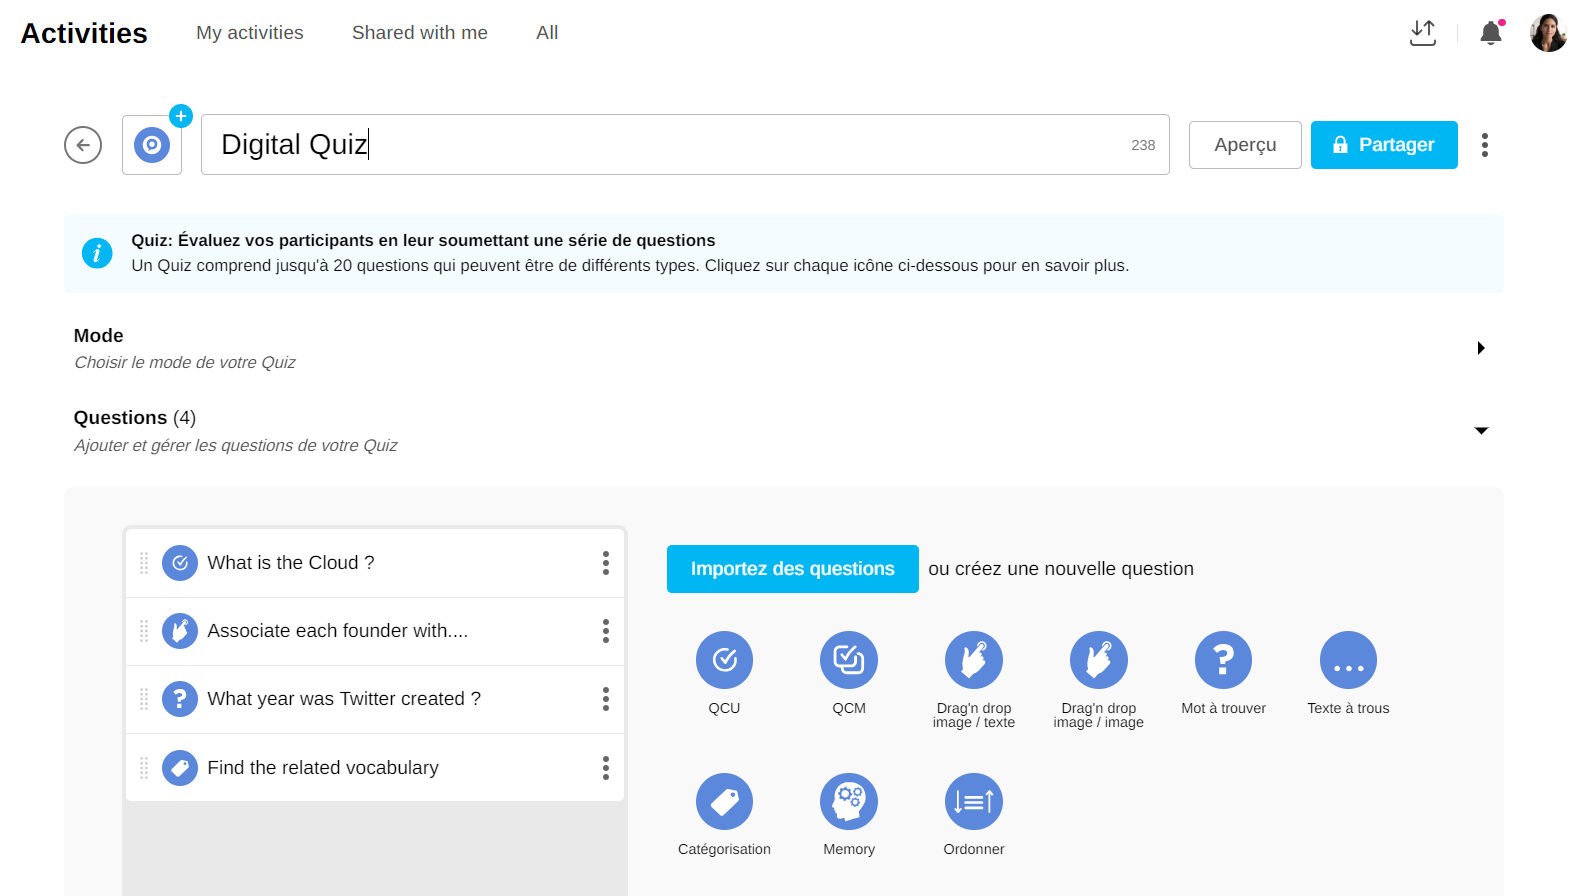Create a Texte à trous question
Viewport: 1572px width, 896px height.
point(1348,660)
